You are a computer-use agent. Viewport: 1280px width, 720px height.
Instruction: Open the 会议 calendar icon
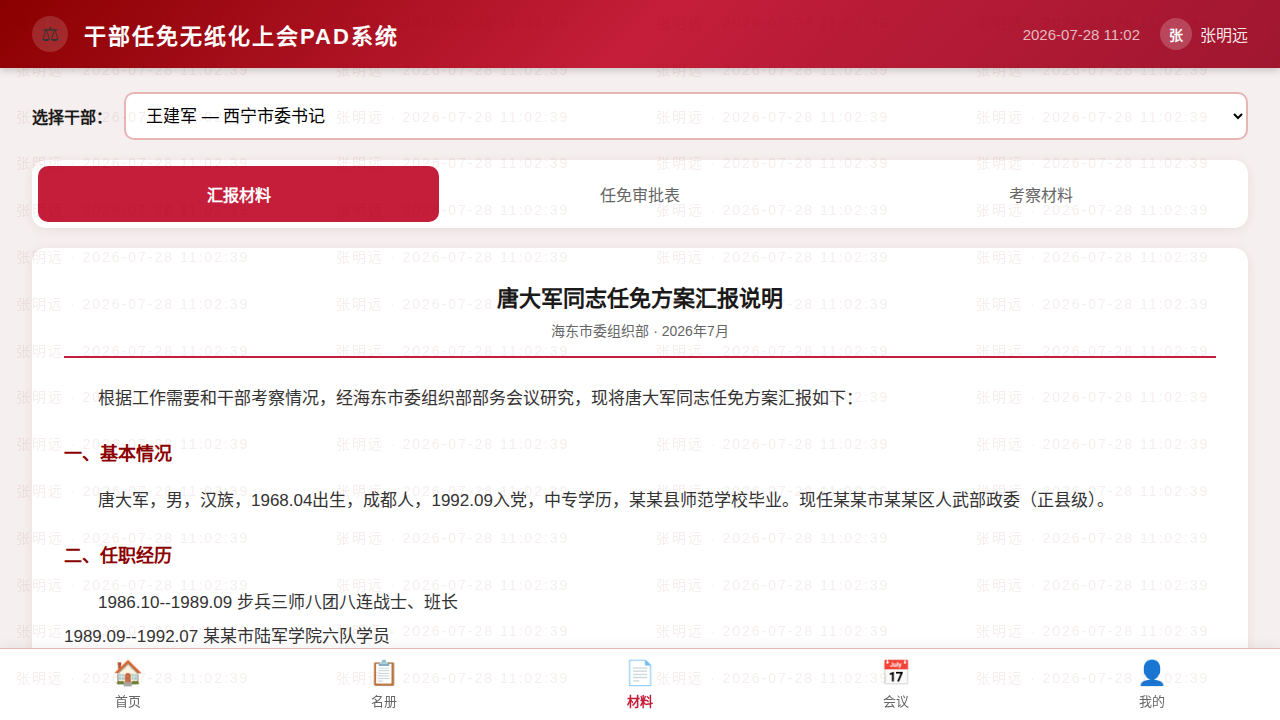click(x=896, y=673)
